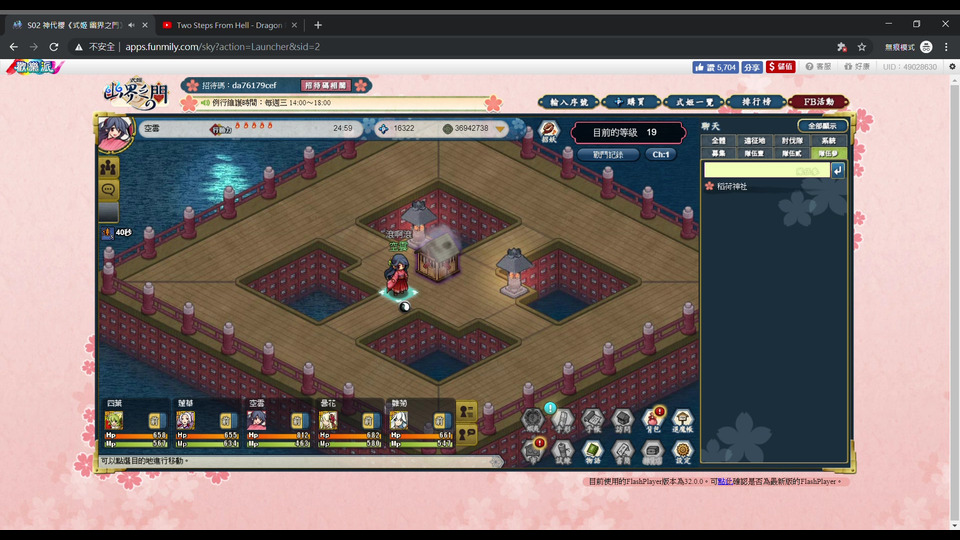The image size is (960, 540).
Task: Click the chat message input field
Action: (767, 170)
